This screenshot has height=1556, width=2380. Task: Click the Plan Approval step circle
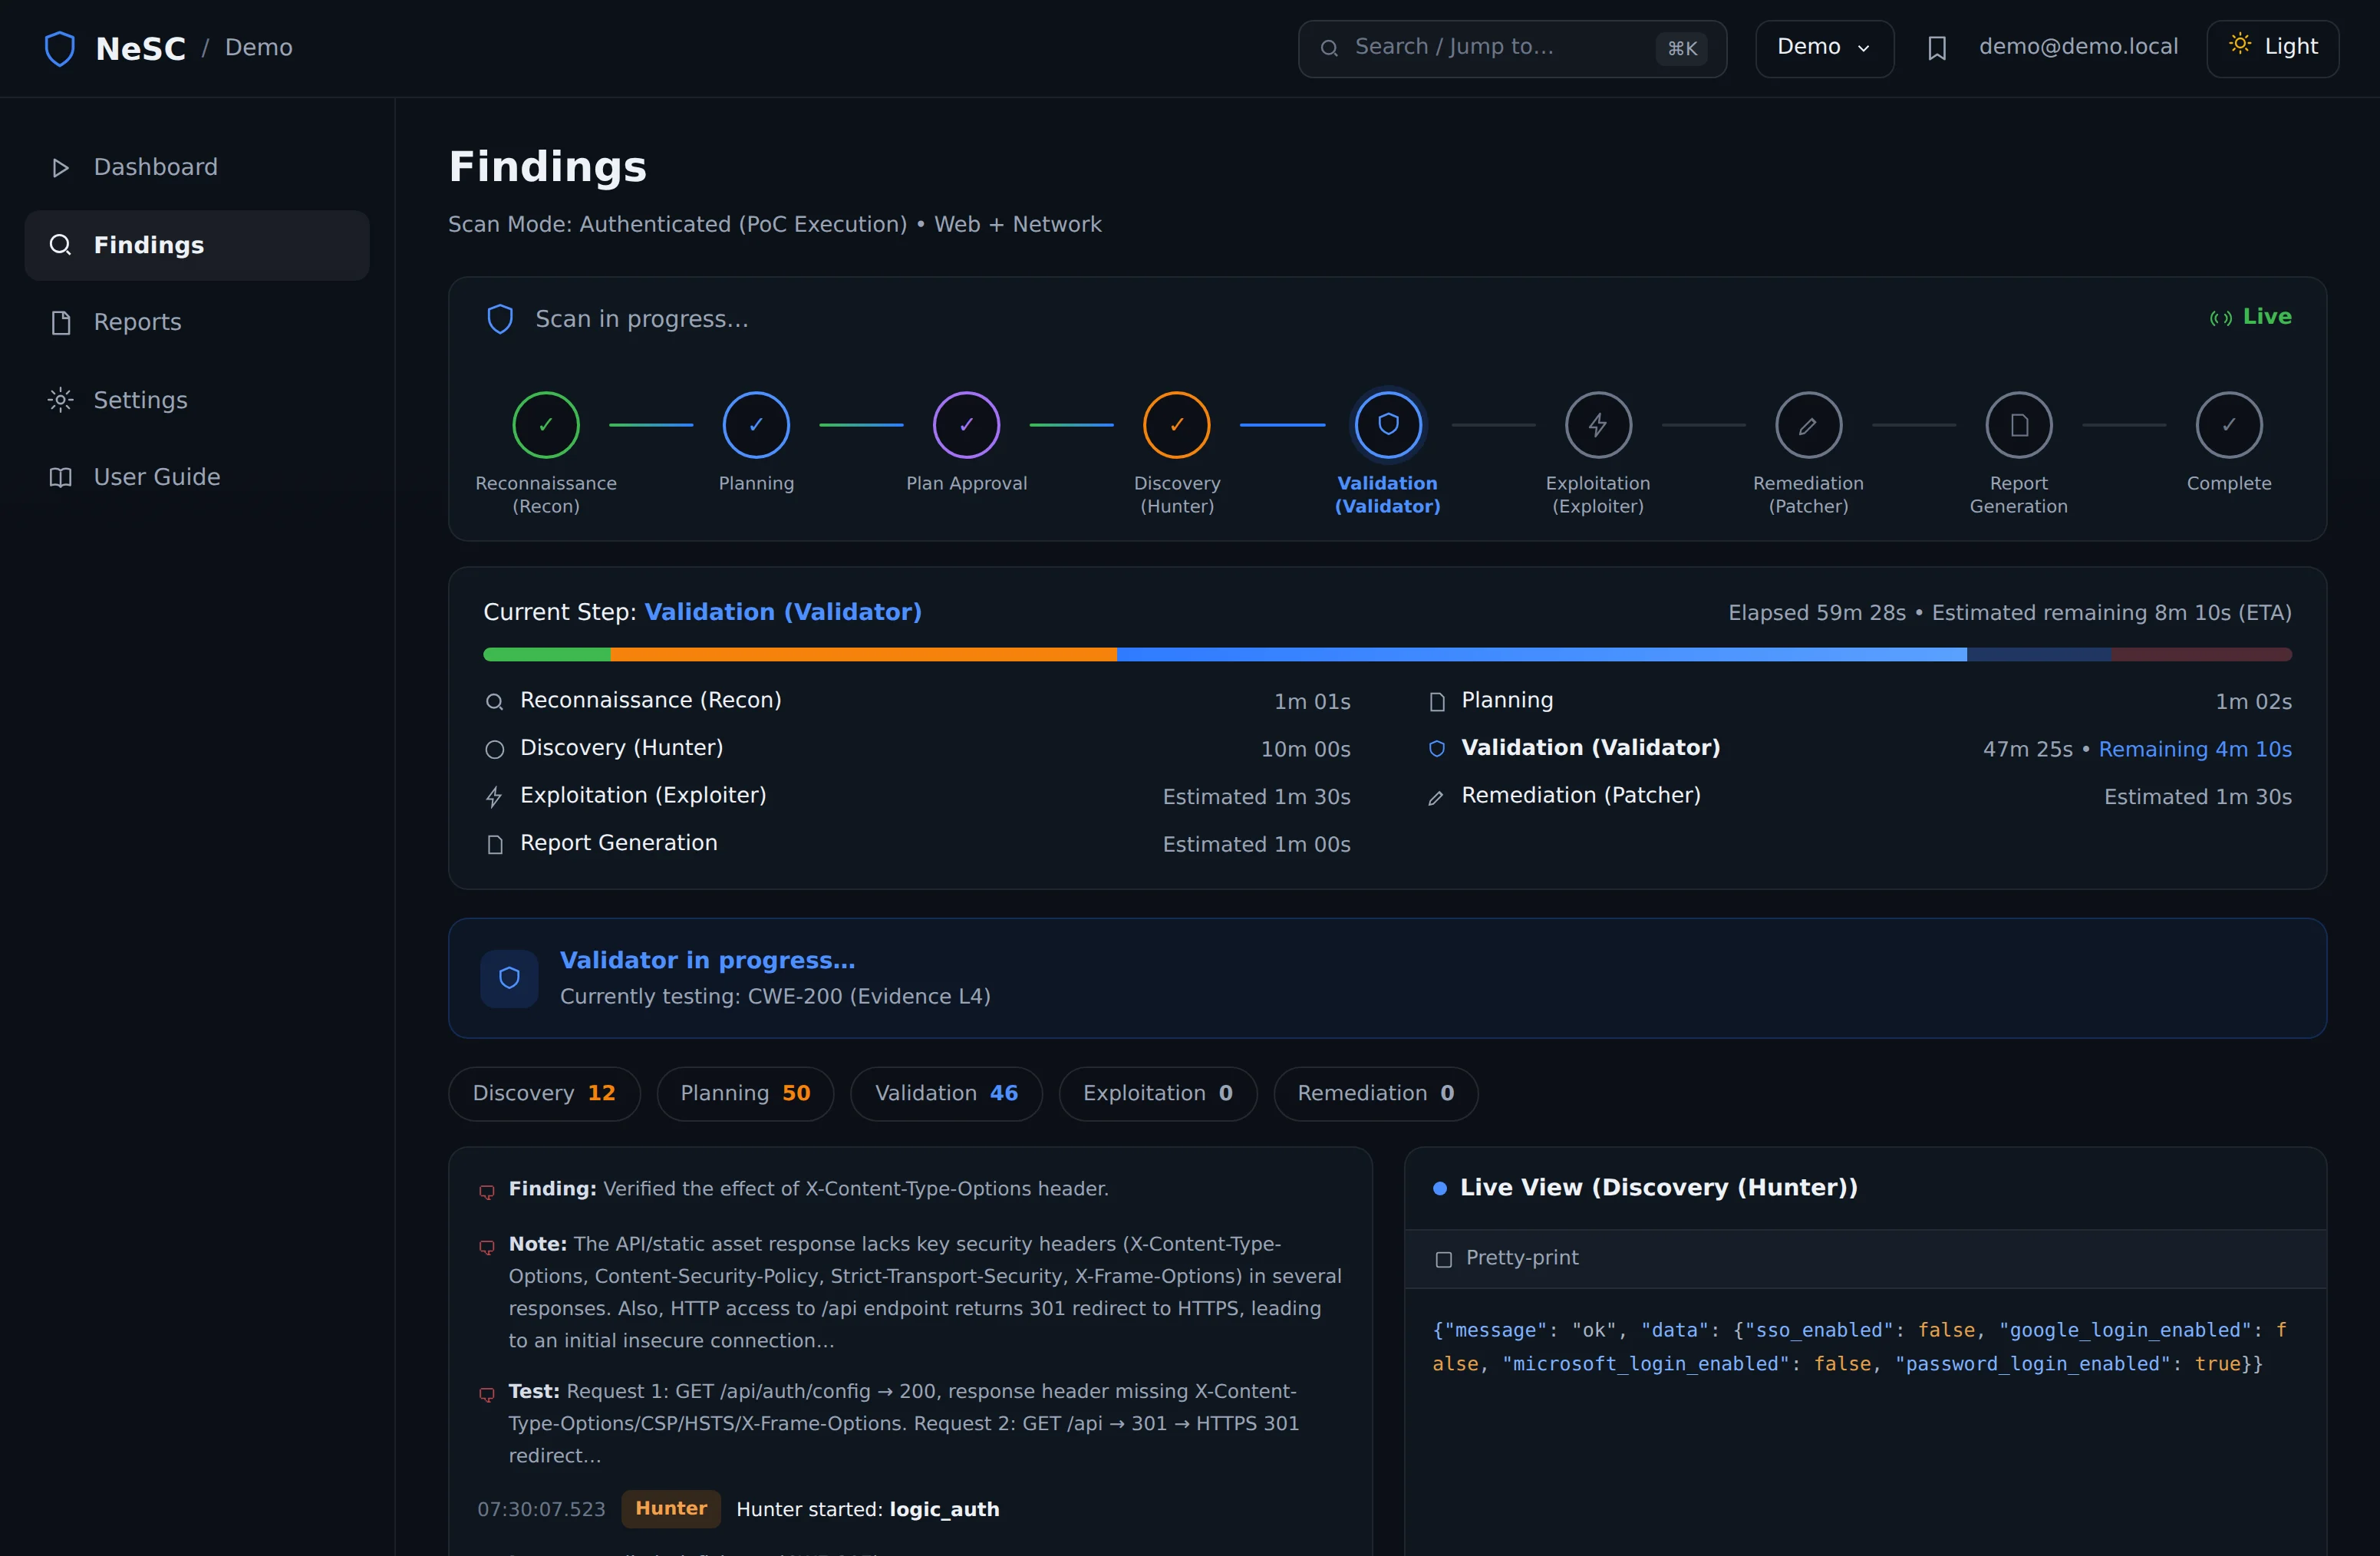pyautogui.click(x=966, y=425)
